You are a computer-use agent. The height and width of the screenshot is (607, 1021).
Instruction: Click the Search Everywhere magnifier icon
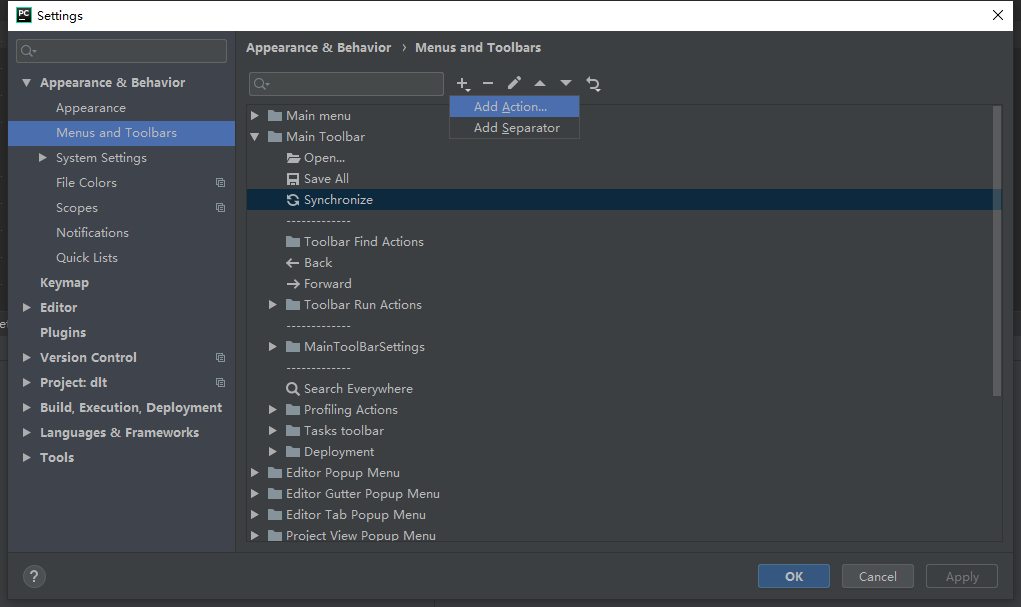pyautogui.click(x=293, y=389)
